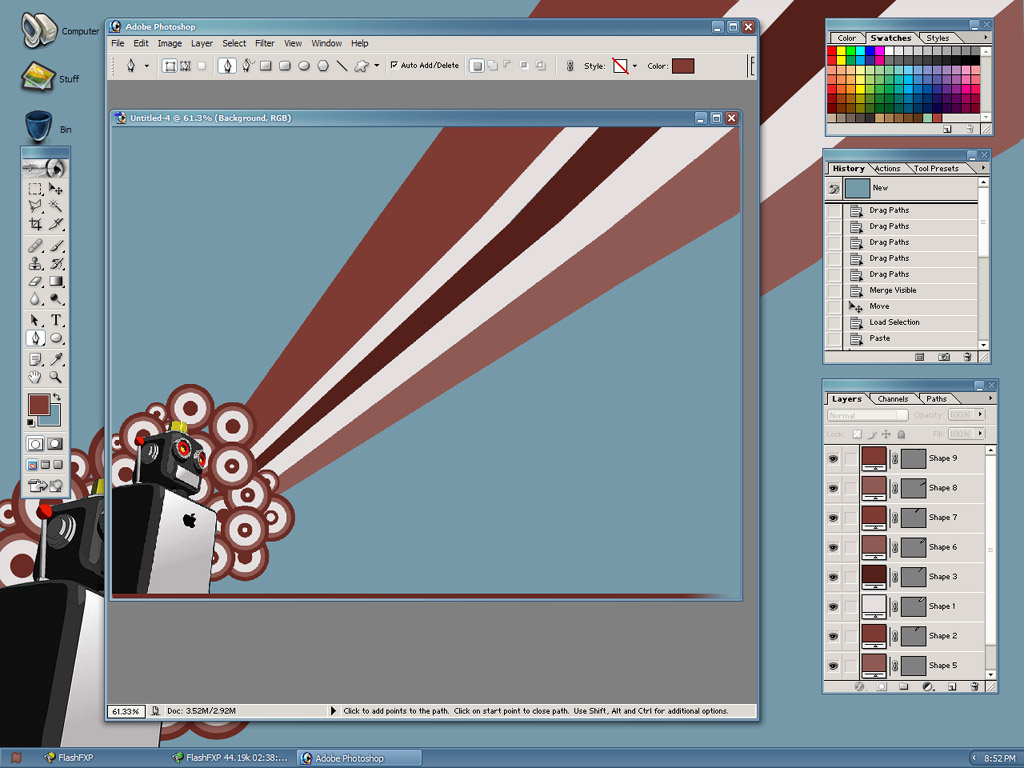Pick the Magic Wand tool
1024x768 pixels.
click(x=57, y=206)
